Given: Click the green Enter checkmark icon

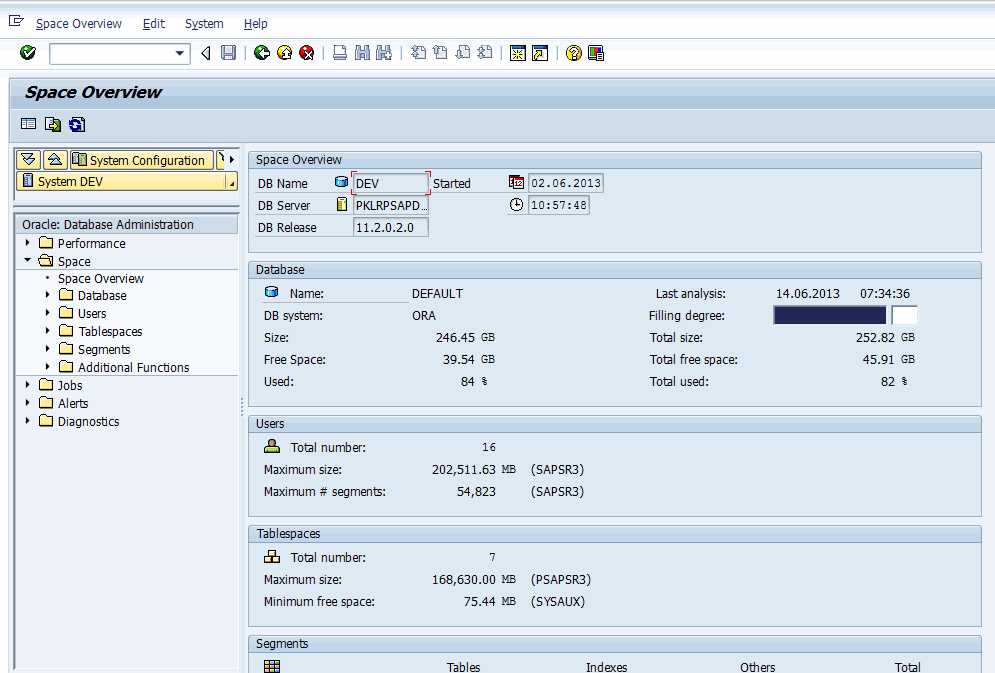Looking at the screenshot, I should tap(28, 53).
